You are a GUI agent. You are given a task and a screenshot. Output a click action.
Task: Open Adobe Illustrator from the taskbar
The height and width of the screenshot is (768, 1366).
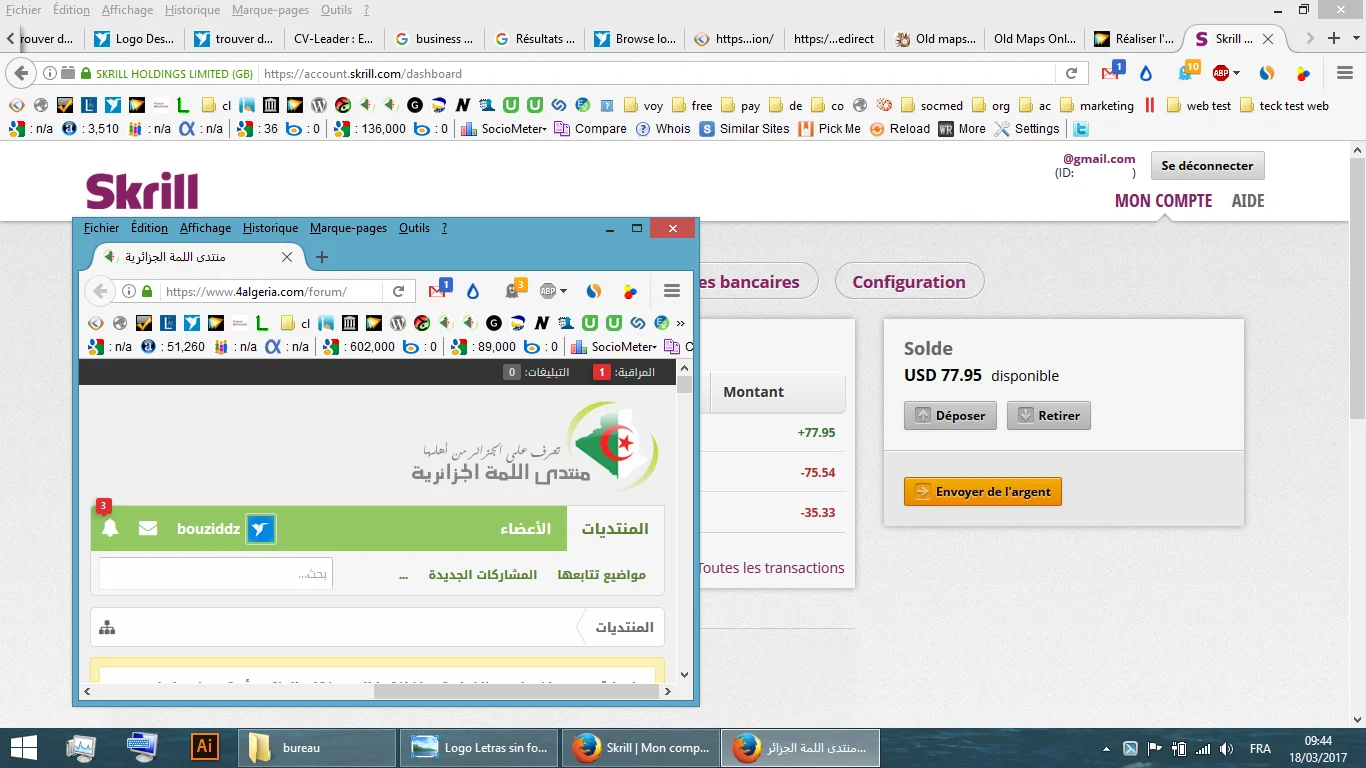click(x=204, y=747)
